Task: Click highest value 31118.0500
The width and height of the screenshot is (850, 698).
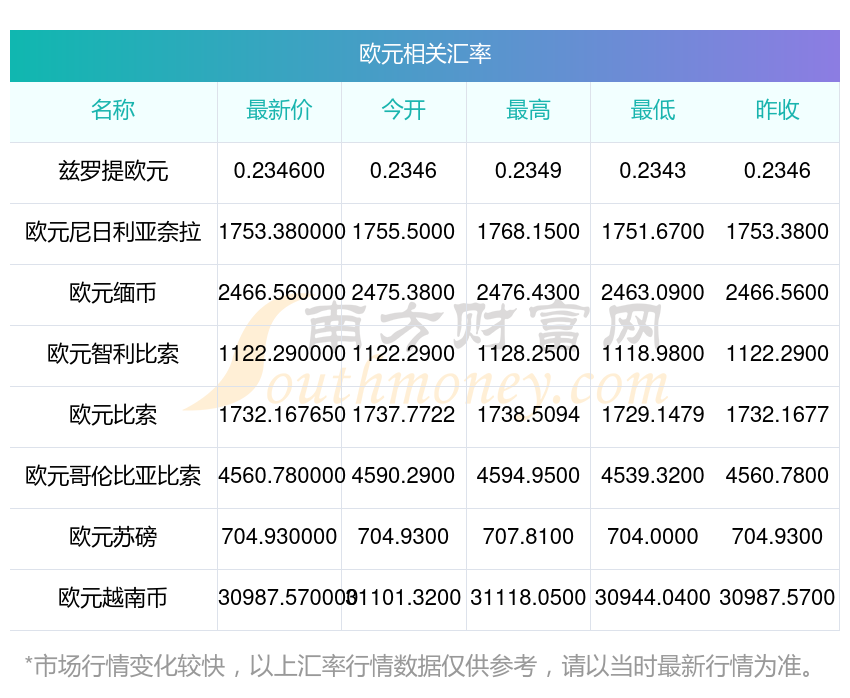Action: coord(528,598)
